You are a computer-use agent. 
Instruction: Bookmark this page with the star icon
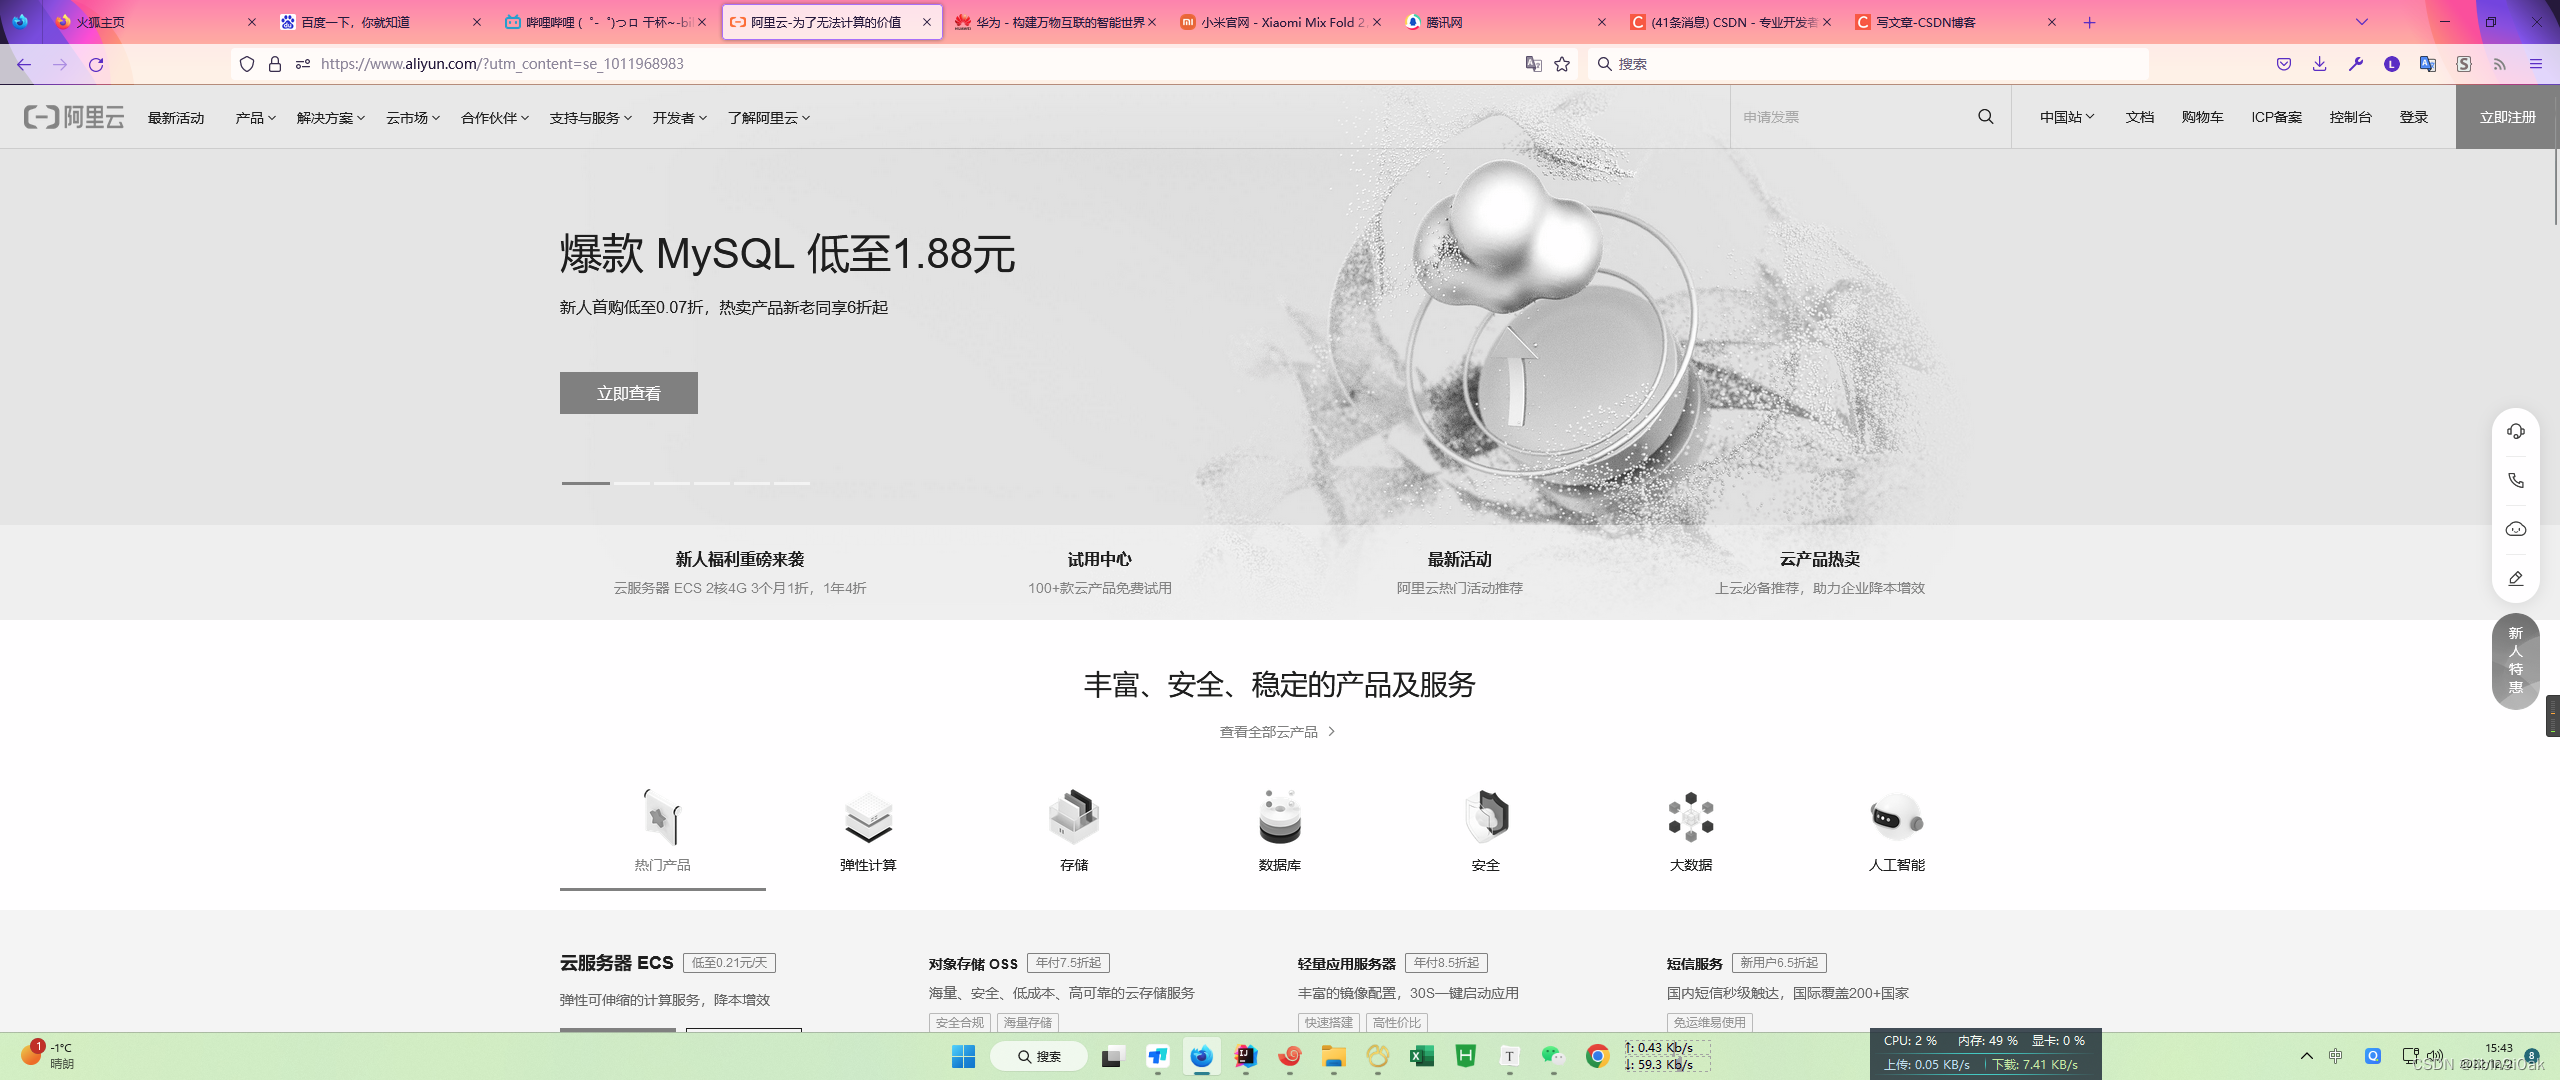pyautogui.click(x=1562, y=64)
